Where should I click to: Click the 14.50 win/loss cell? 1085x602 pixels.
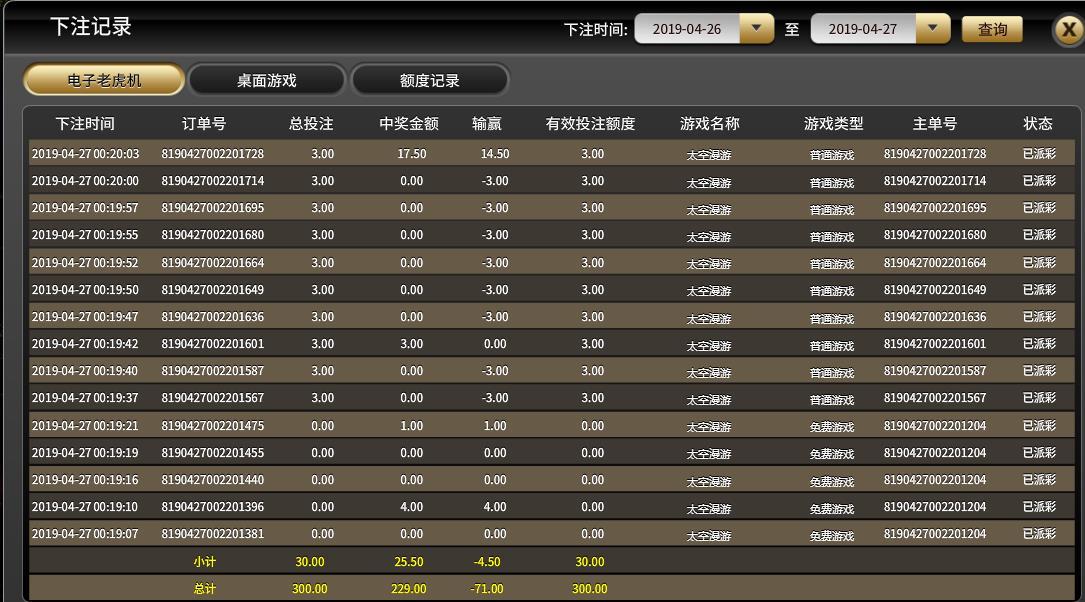[x=495, y=154]
